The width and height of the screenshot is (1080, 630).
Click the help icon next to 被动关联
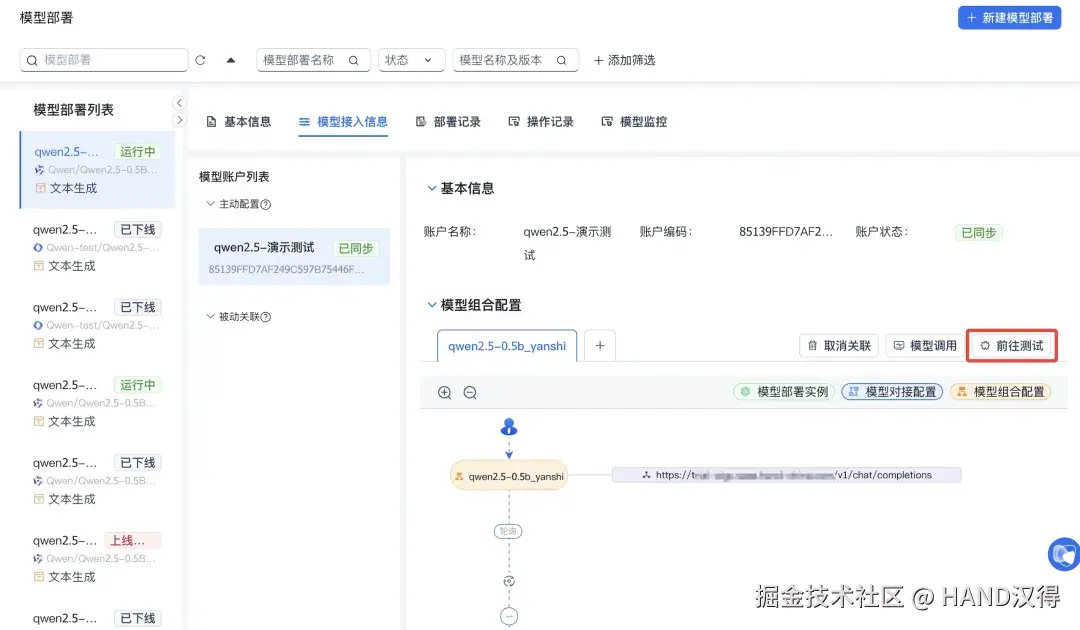pos(266,317)
